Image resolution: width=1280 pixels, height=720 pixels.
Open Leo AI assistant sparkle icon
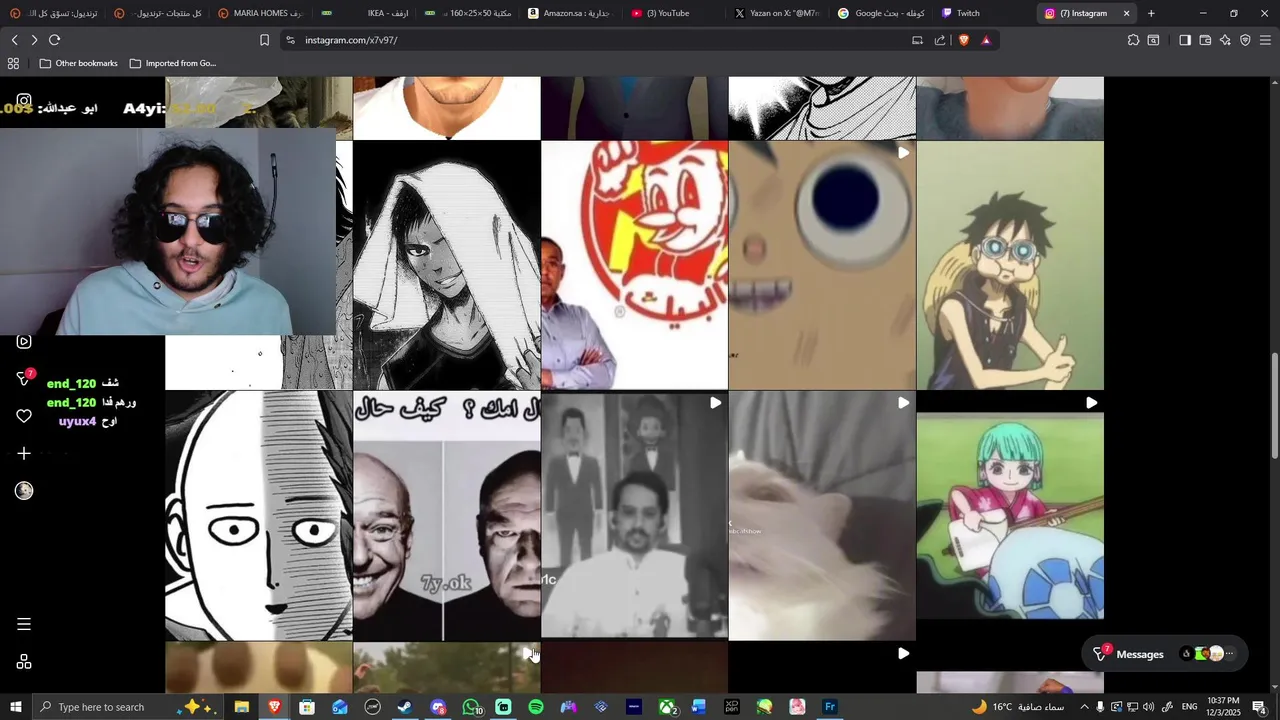1225,40
